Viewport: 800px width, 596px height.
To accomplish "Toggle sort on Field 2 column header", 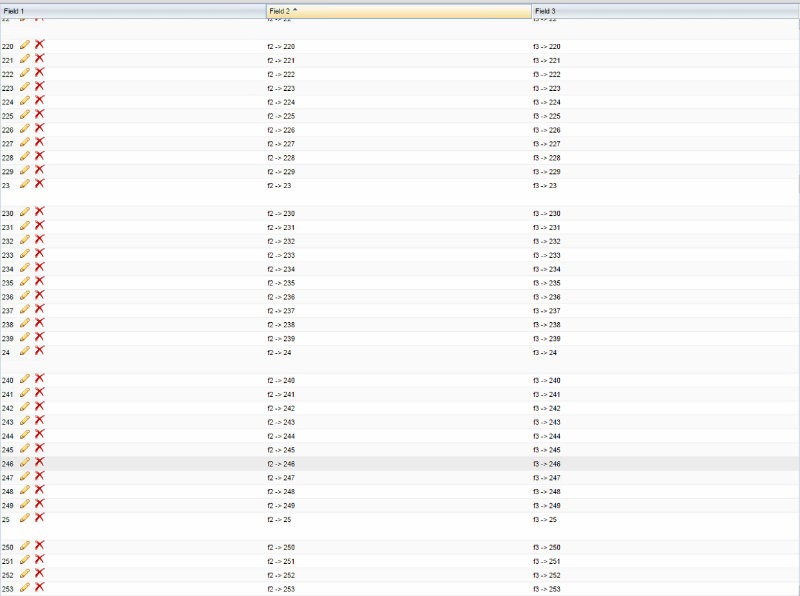I will [398, 11].
